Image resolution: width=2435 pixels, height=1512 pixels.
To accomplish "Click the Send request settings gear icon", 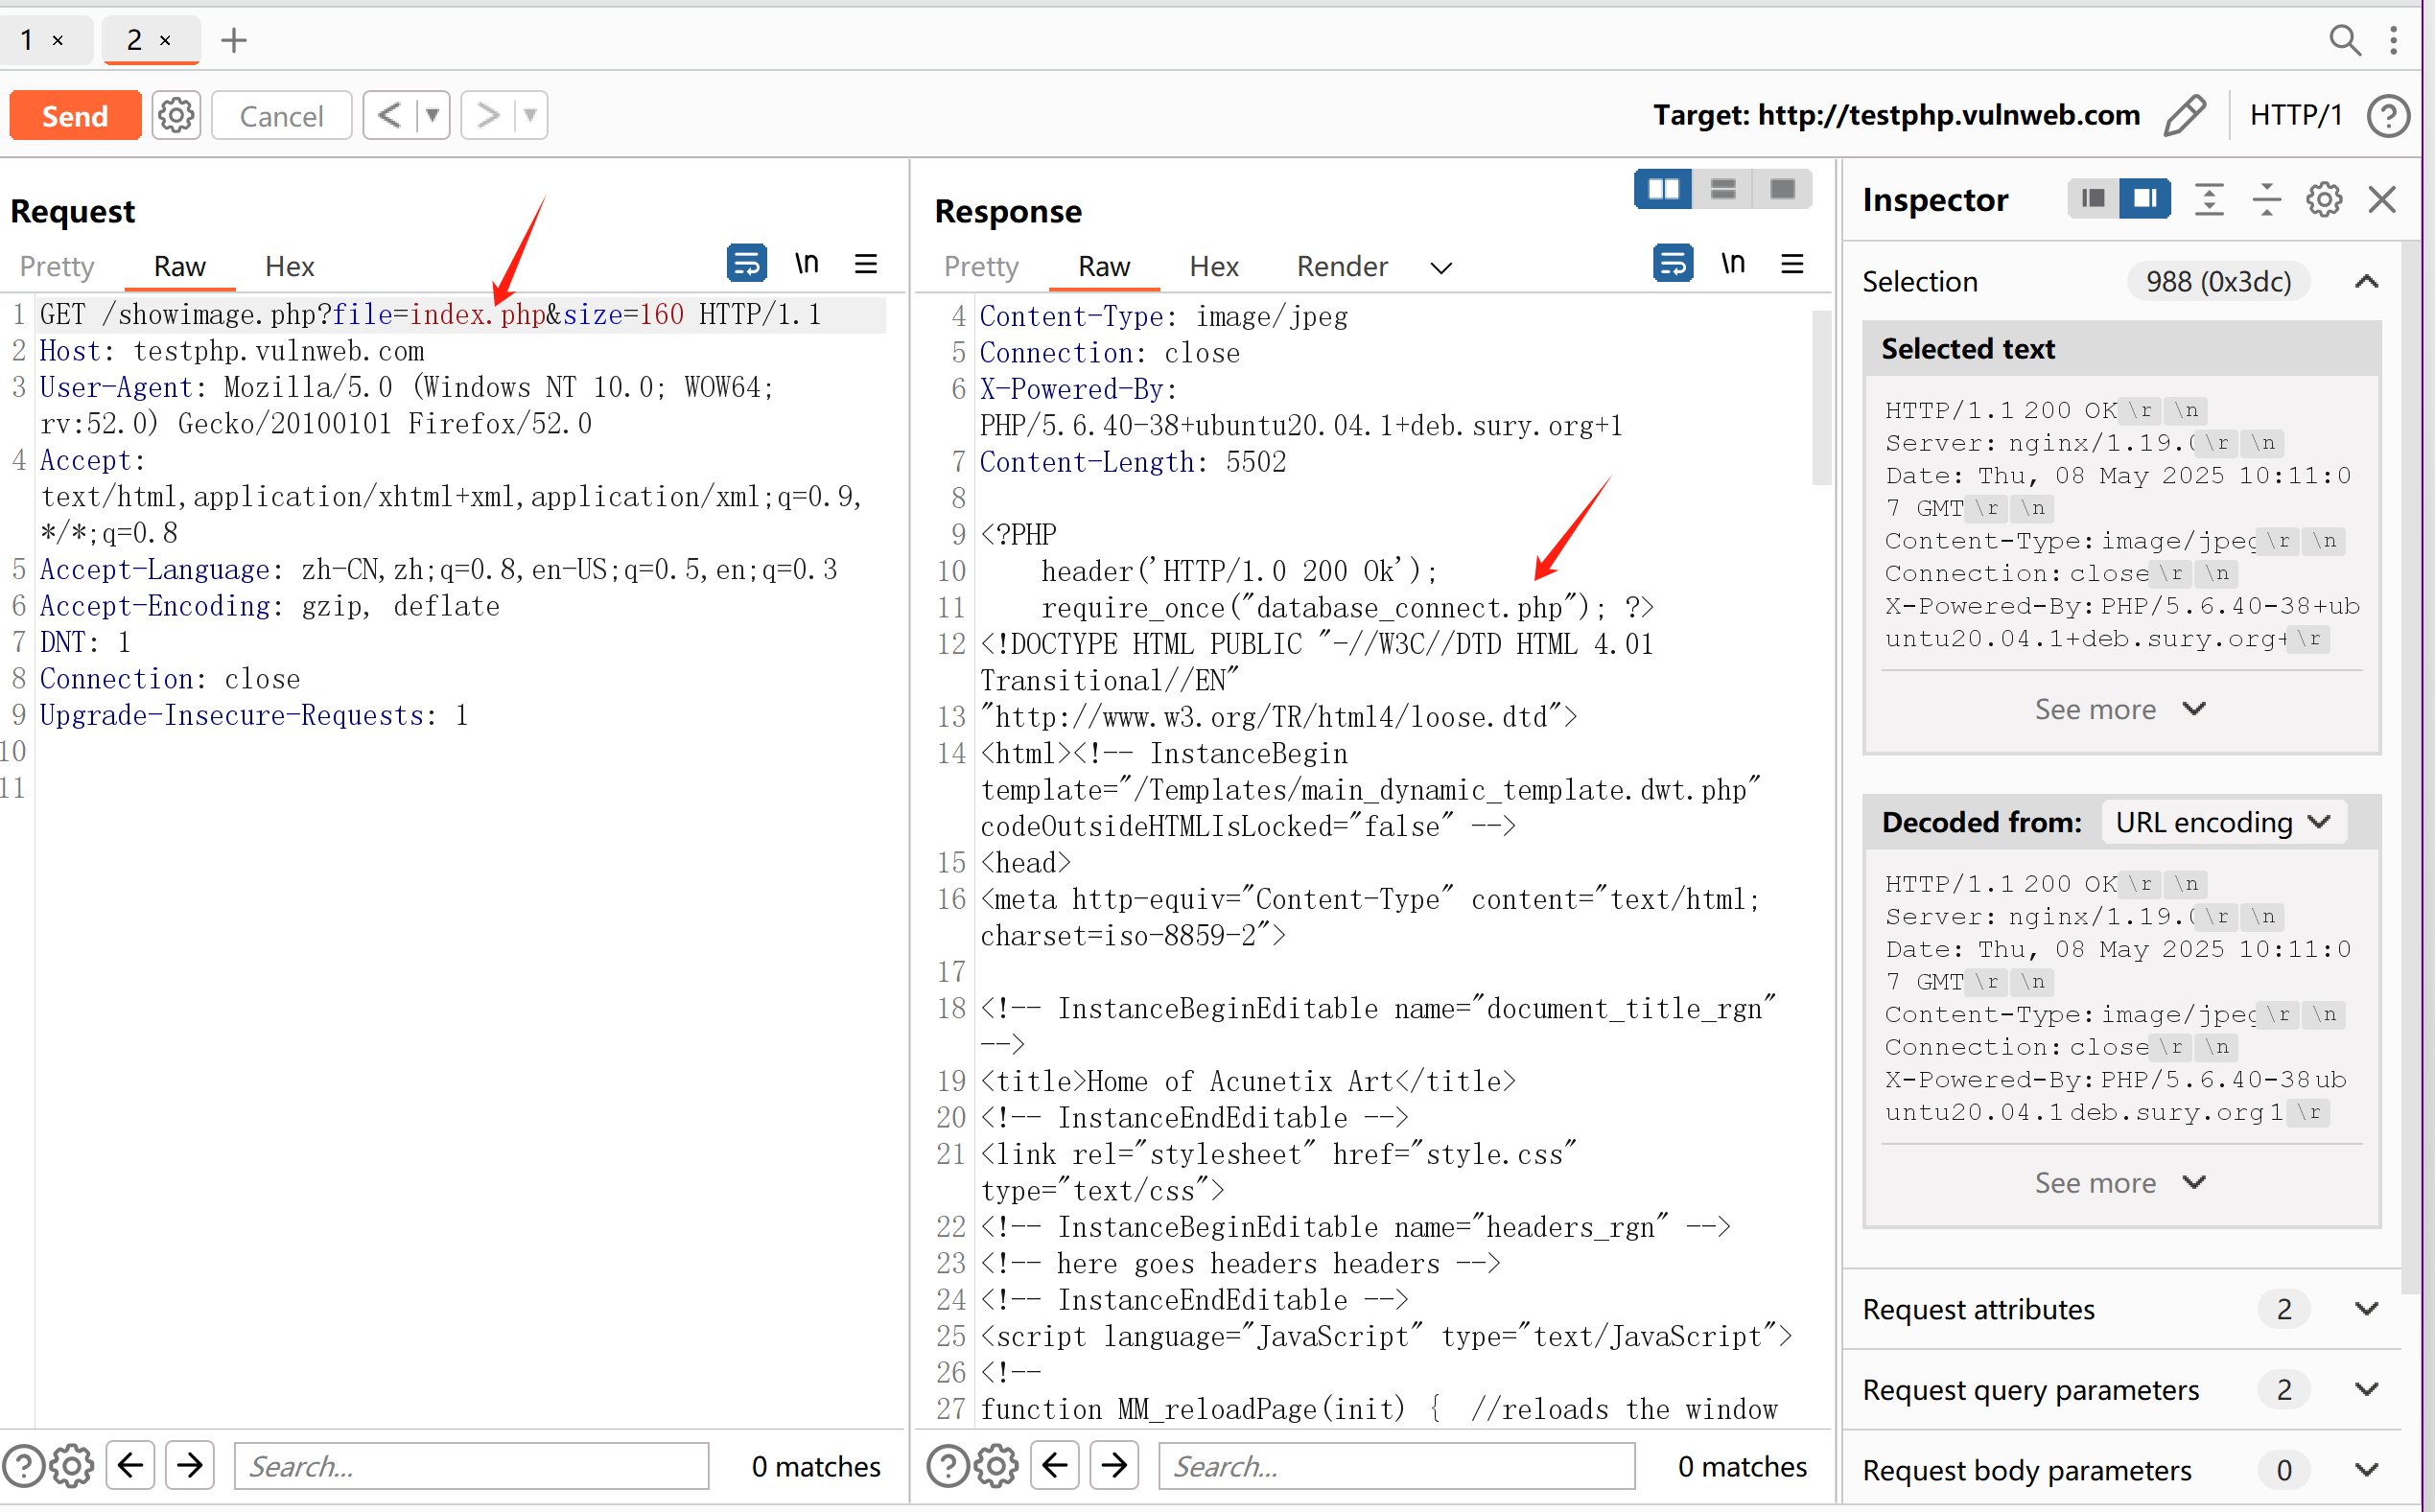I will [176, 116].
